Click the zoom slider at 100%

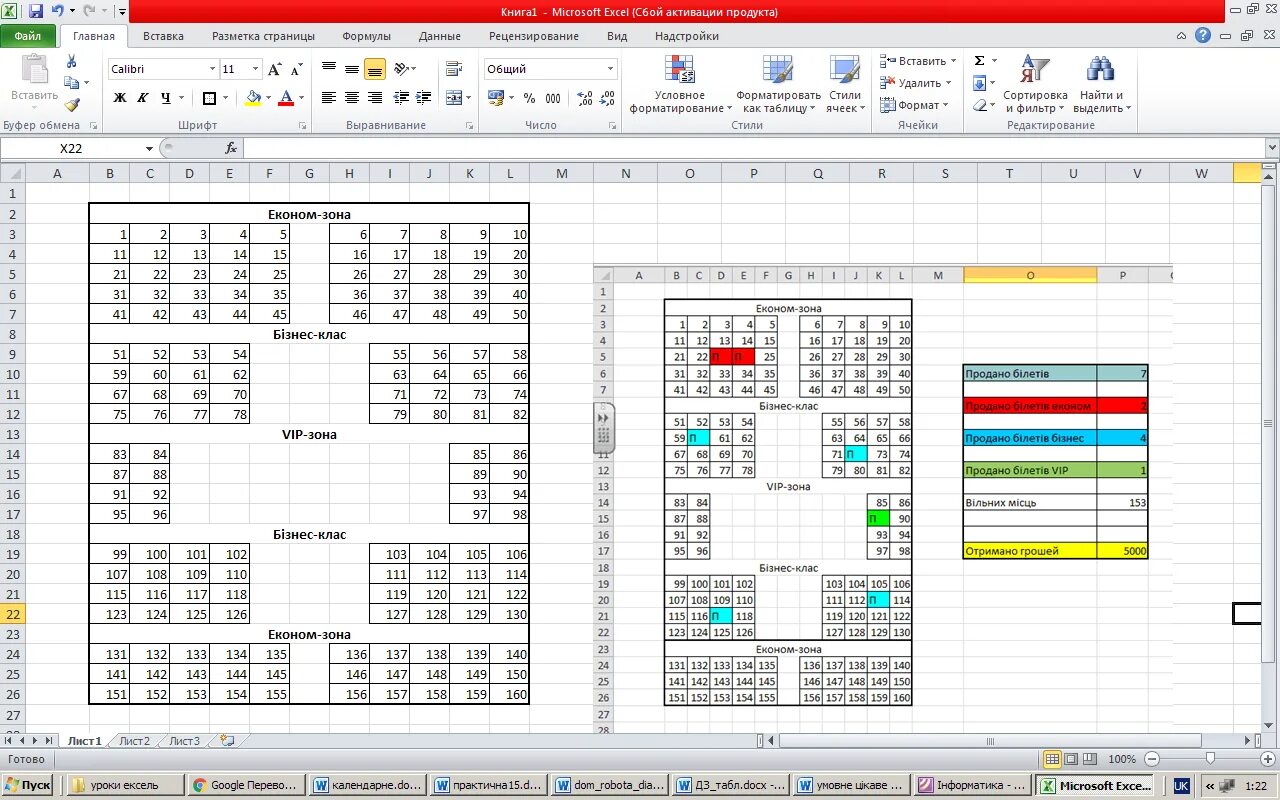click(1210, 759)
